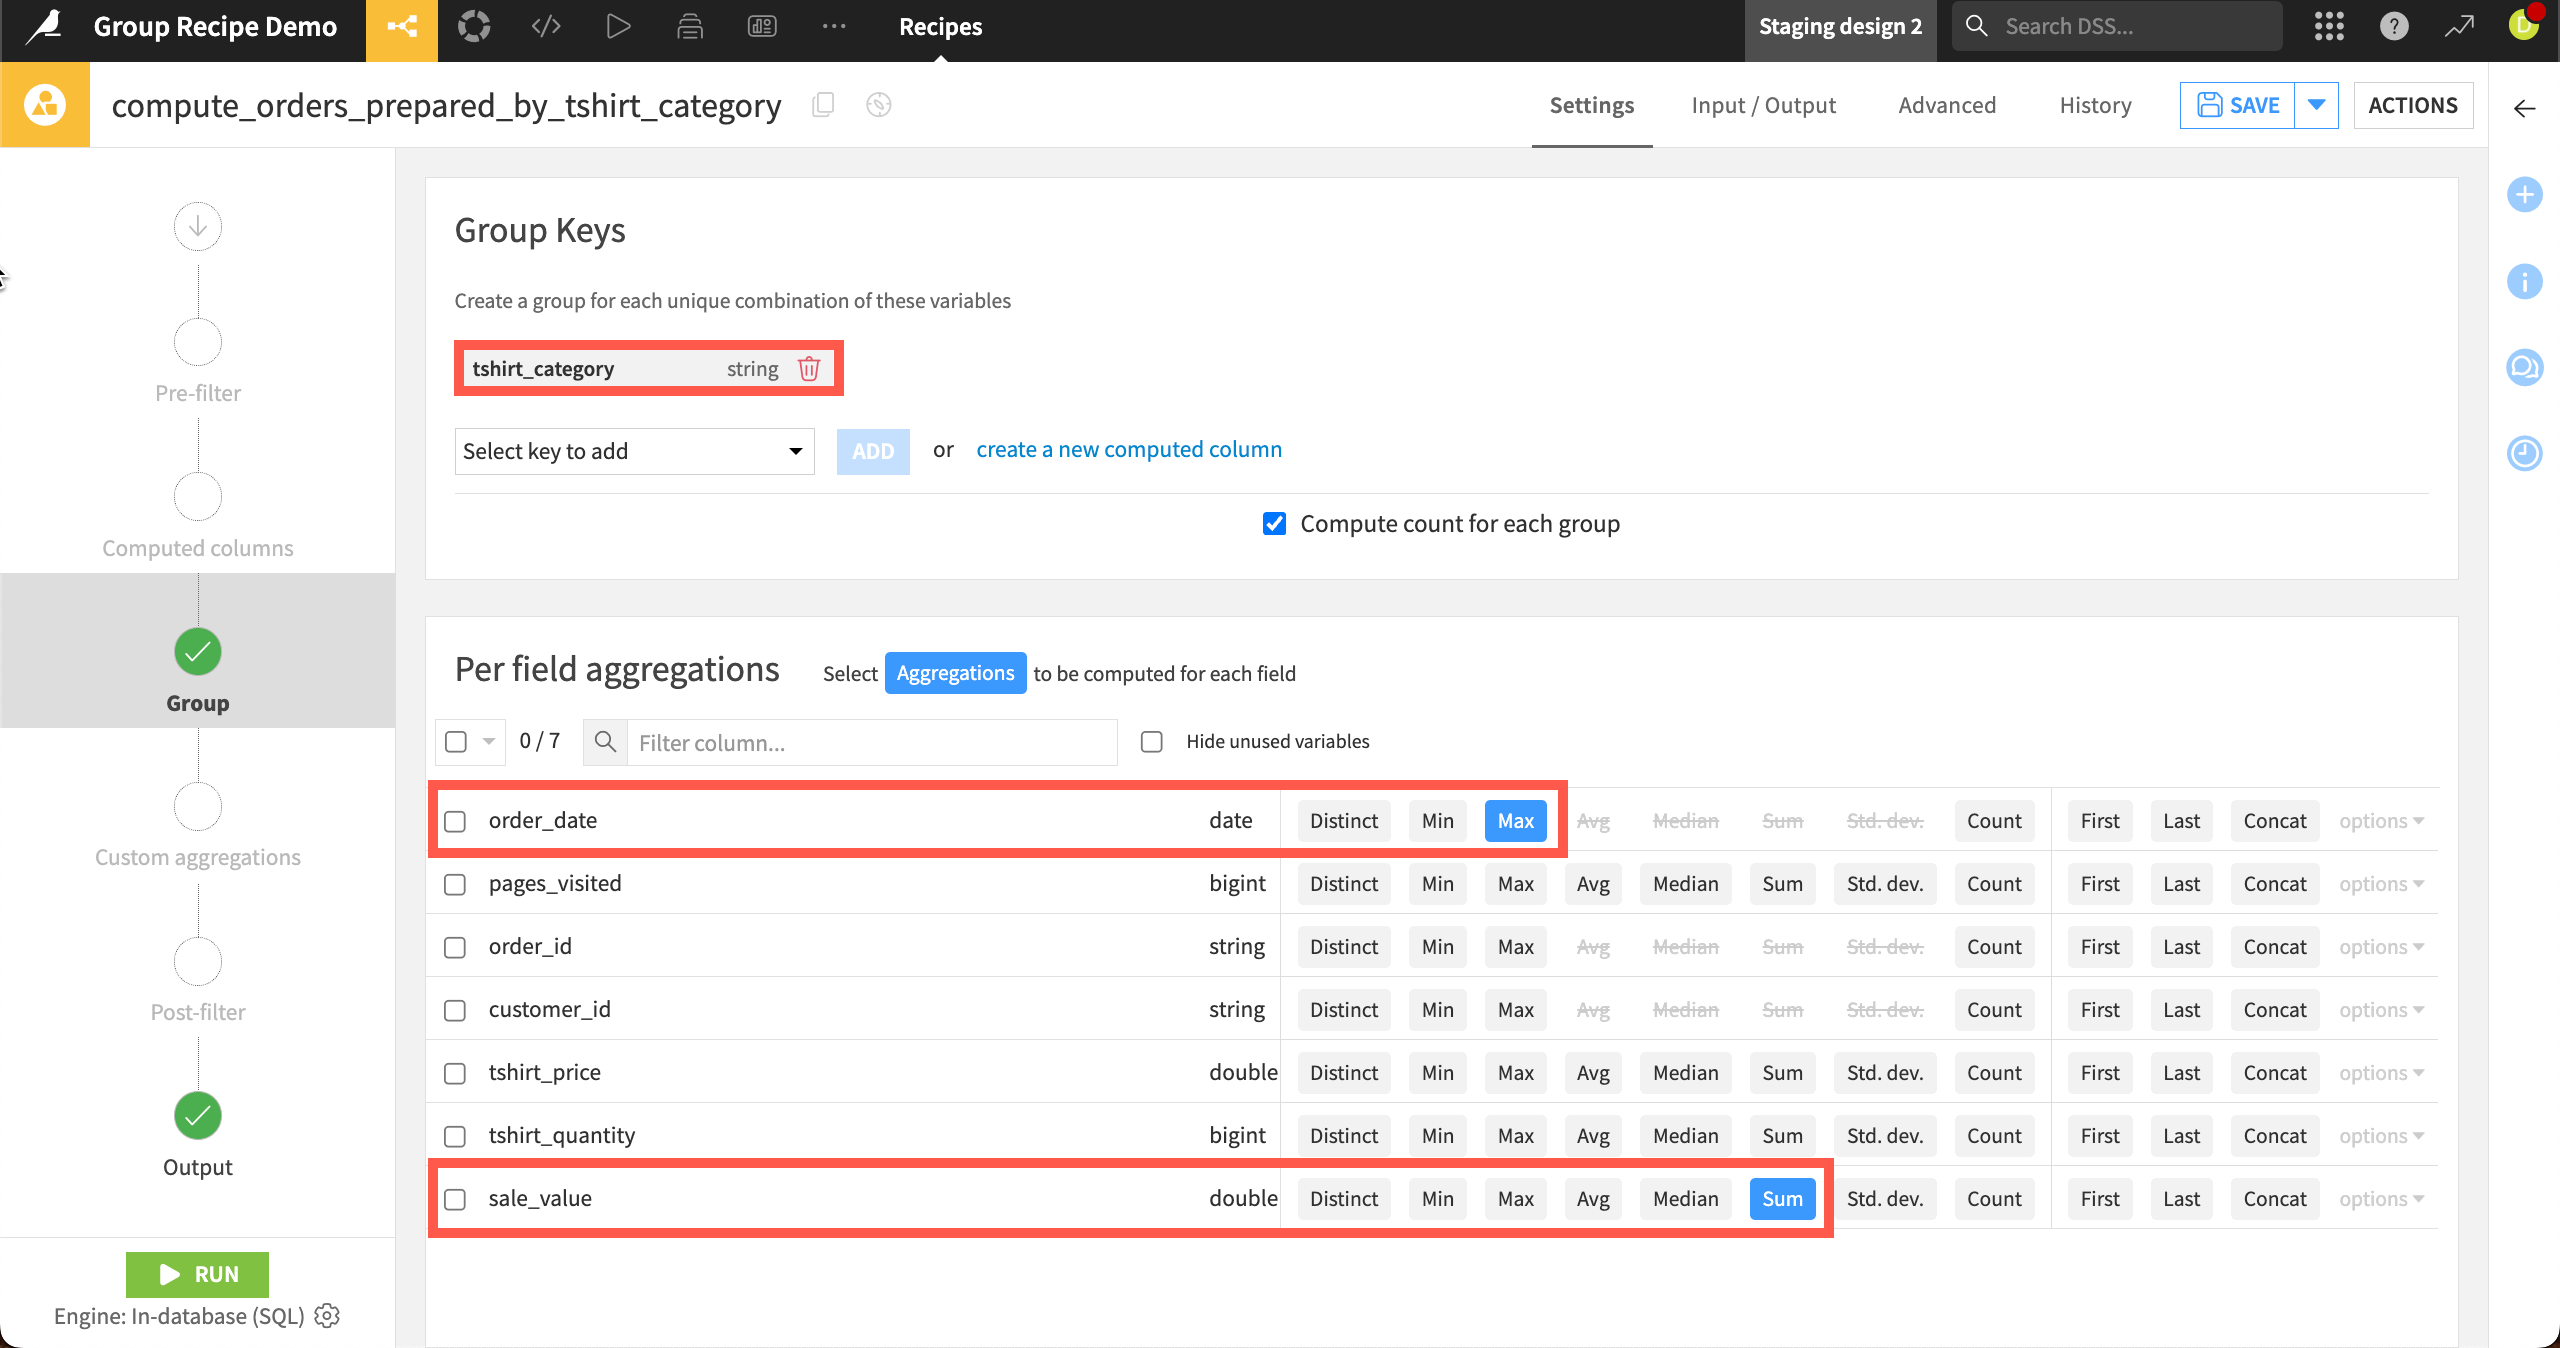The width and height of the screenshot is (2560, 1348).
Task: Check Hide unused variables
Action: (x=1152, y=742)
